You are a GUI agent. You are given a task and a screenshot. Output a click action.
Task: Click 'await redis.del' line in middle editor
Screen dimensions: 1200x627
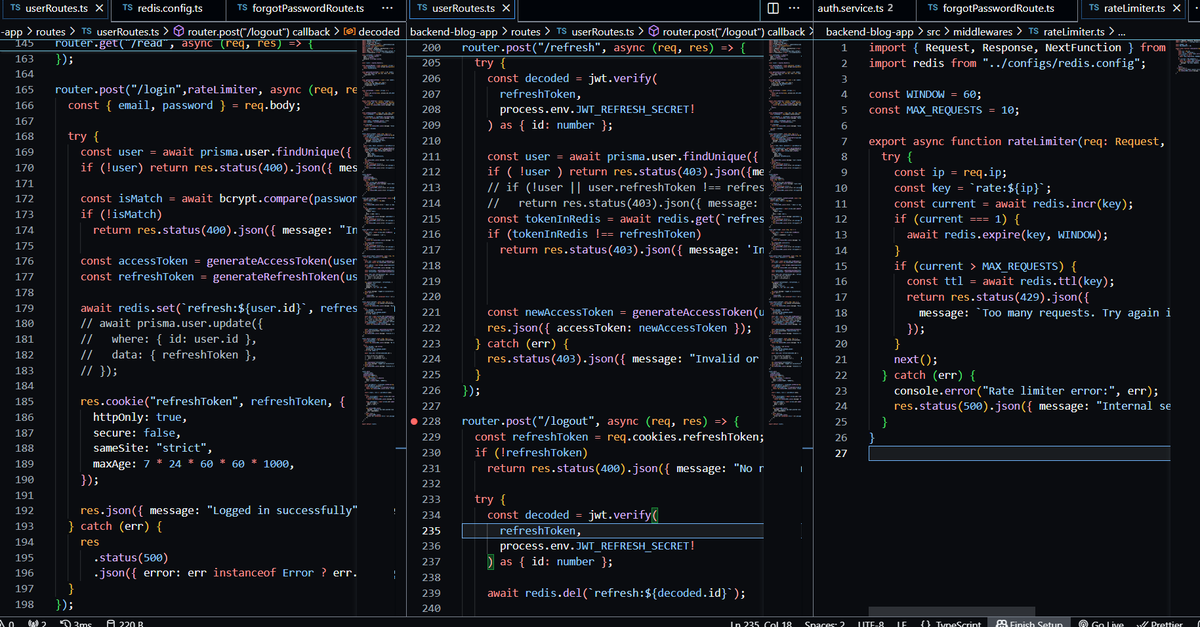pyautogui.click(x=616, y=593)
